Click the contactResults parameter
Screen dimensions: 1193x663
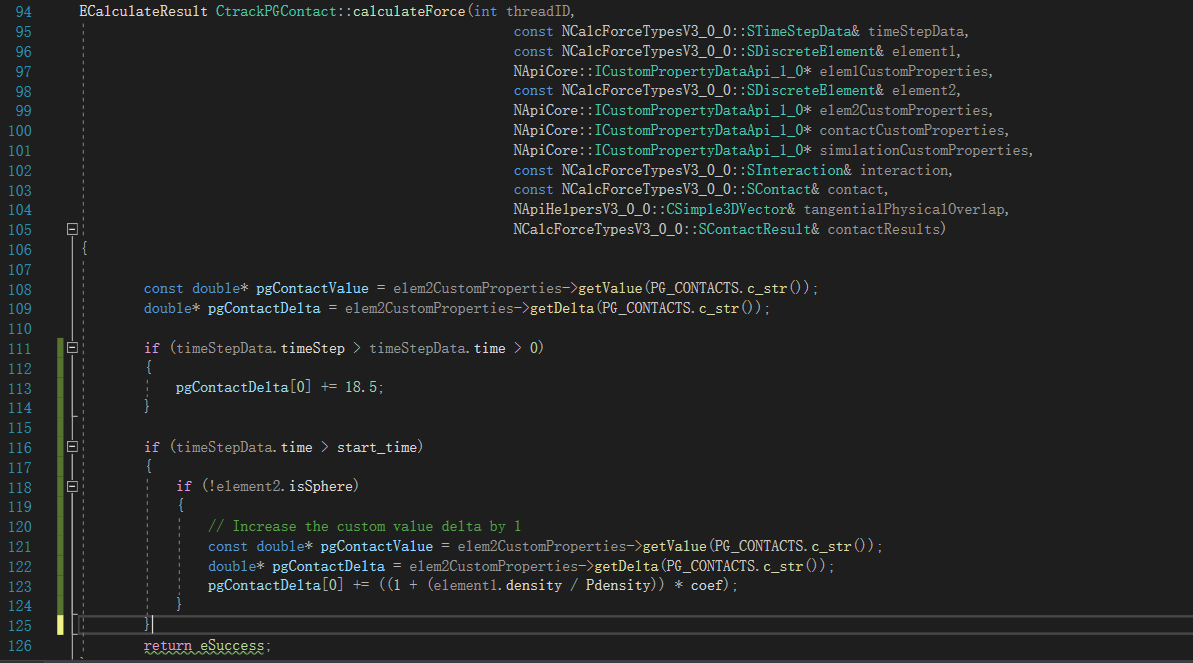[x=884, y=229]
